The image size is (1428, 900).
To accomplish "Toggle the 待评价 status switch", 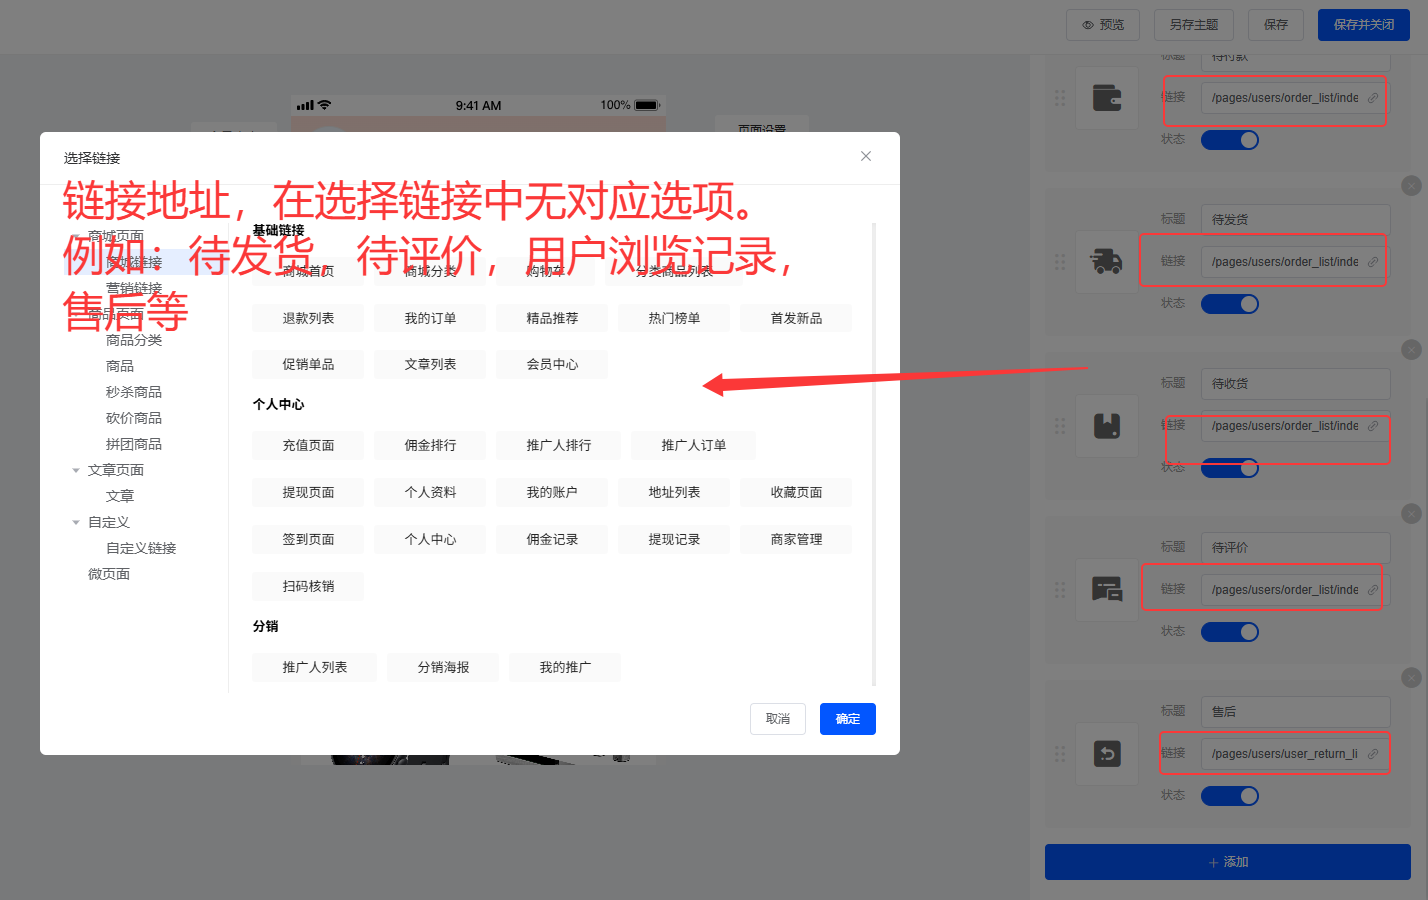I will tap(1229, 632).
